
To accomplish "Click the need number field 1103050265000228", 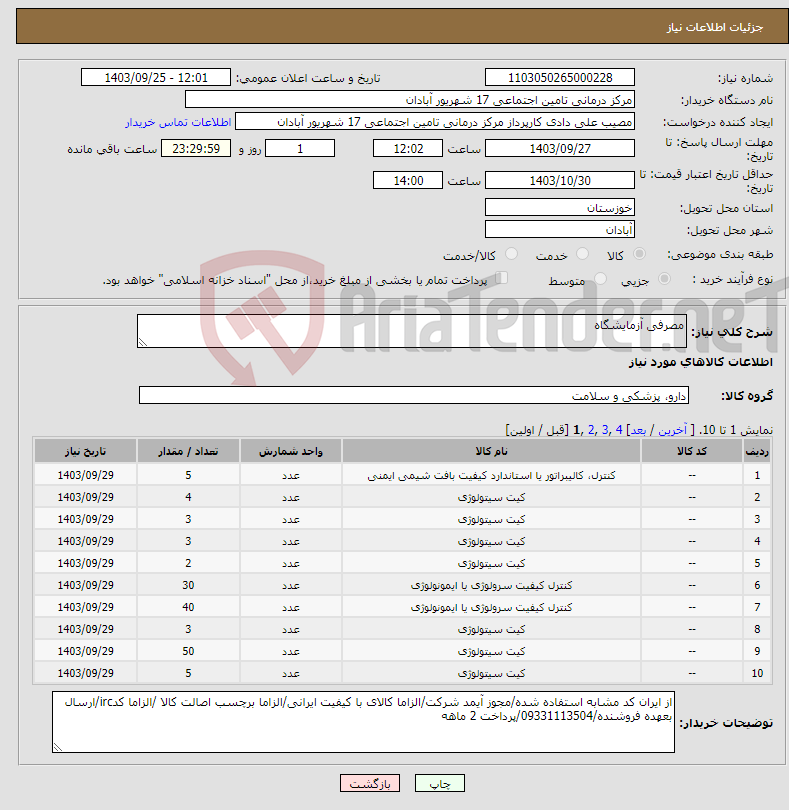I will pyautogui.click(x=560, y=77).
